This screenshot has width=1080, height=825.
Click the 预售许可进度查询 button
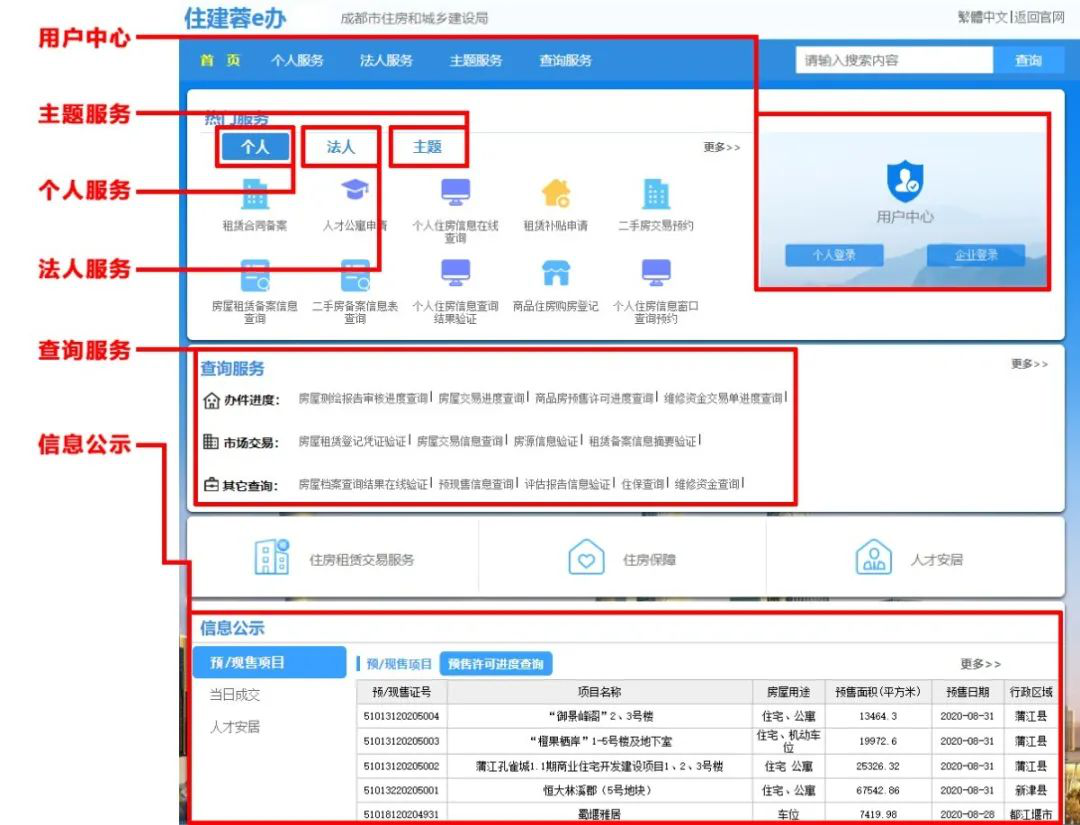coord(496,664)
